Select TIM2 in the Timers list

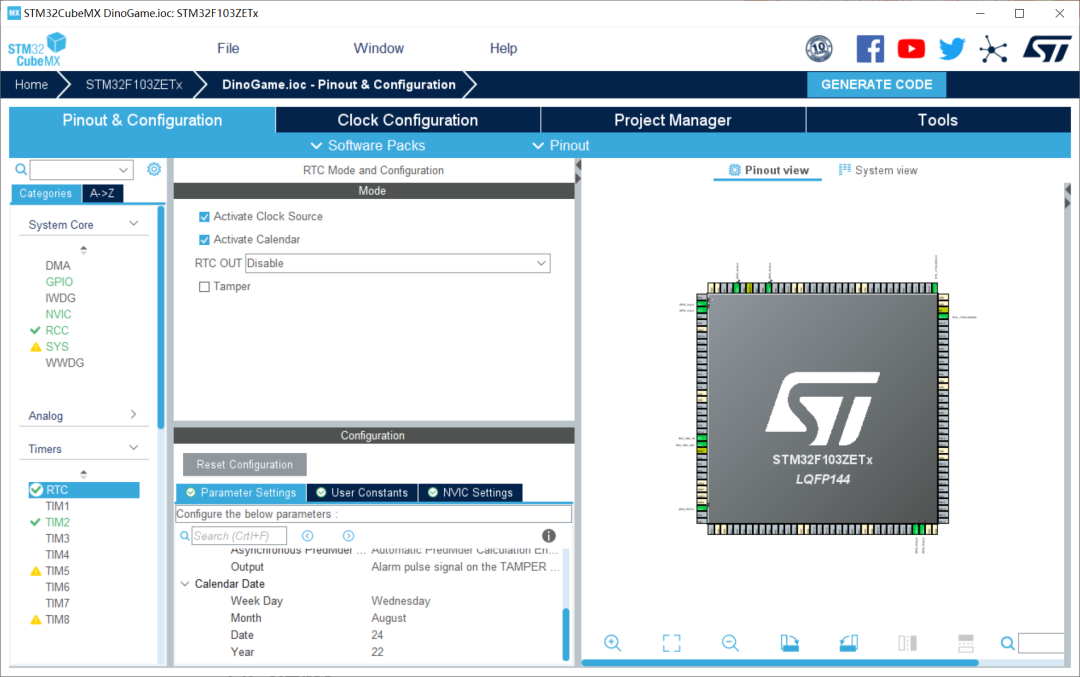coord(57,522)
